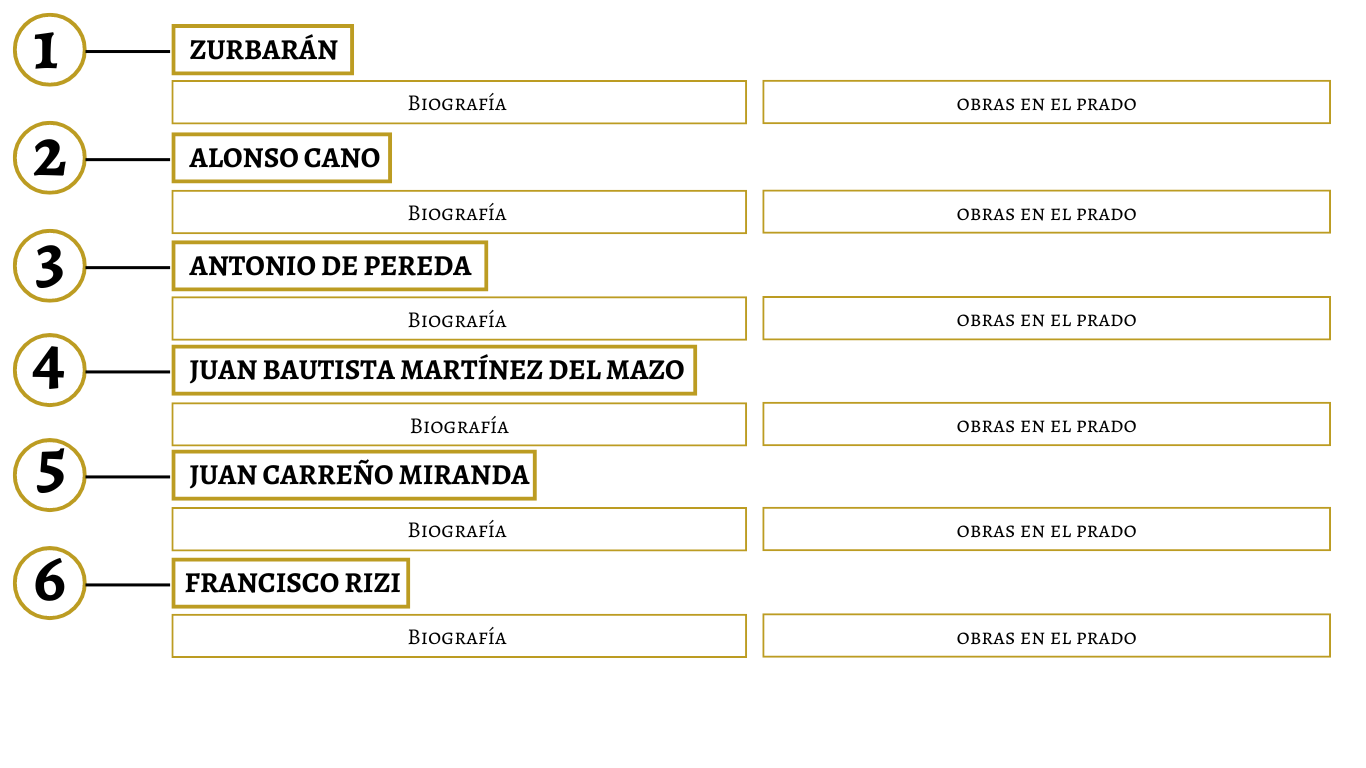Open Zurbarán's Biografía
Screen dimensions: 1366x768
(459, 102)
